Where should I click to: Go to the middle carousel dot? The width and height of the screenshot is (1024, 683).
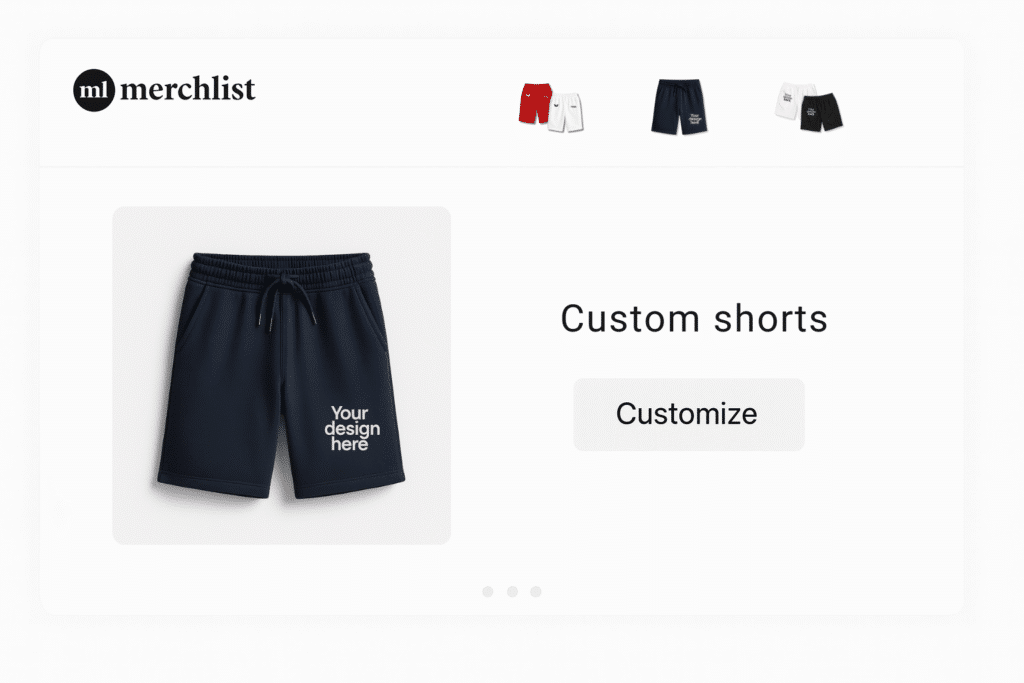512,592
